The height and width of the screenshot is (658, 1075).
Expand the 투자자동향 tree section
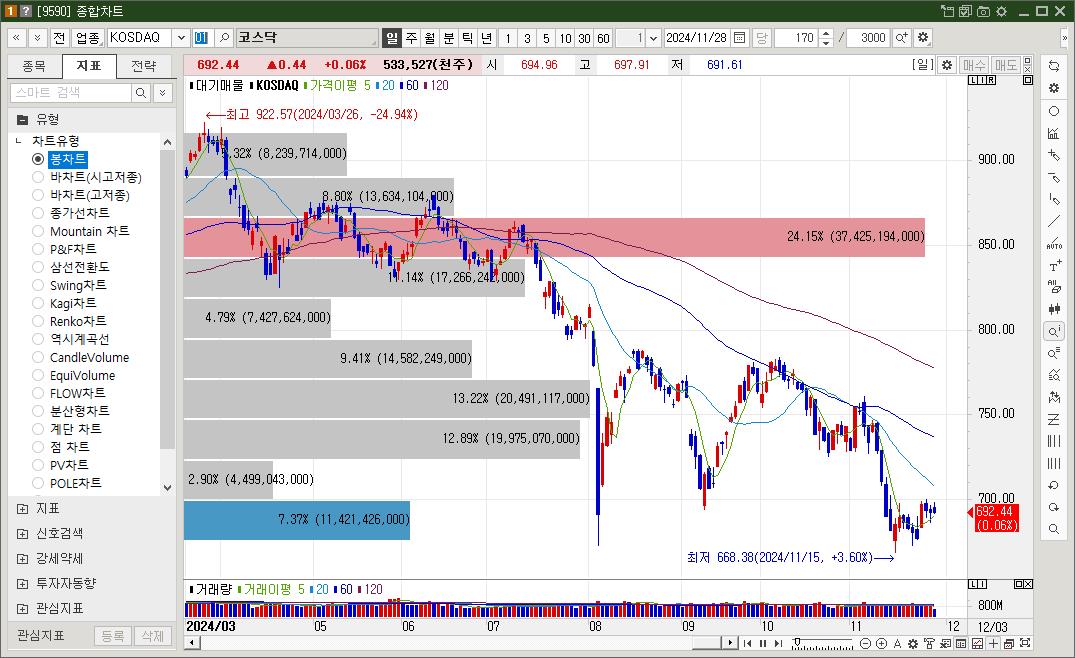[x=23, y=583]
